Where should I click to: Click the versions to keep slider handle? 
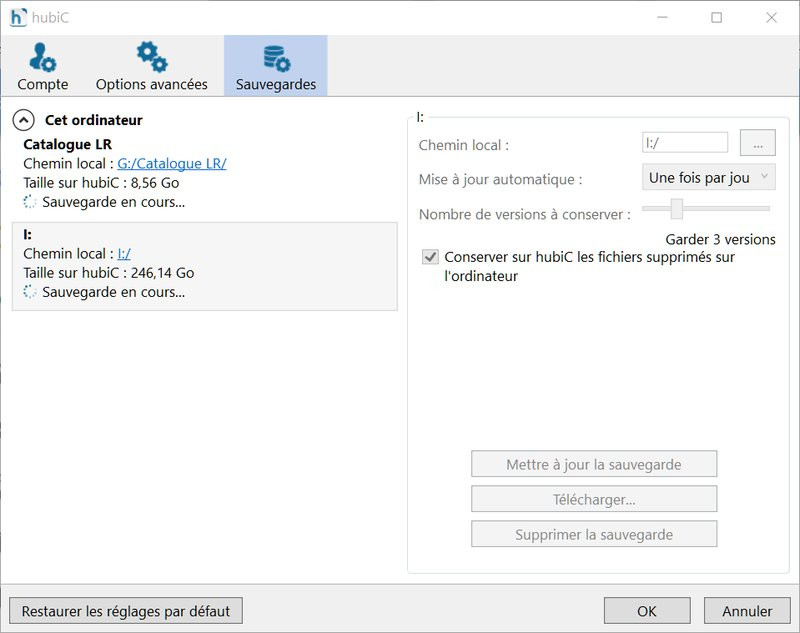tap(677, 209)
